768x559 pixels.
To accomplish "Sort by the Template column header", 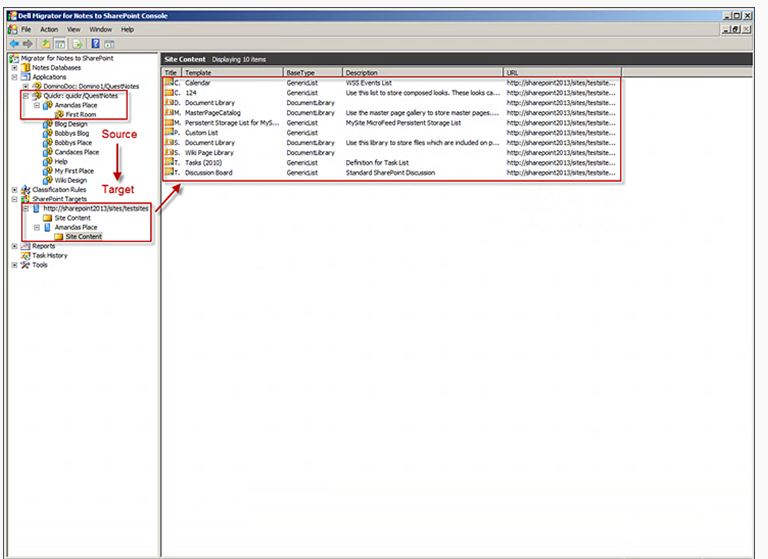I will (x=233, y=73).
